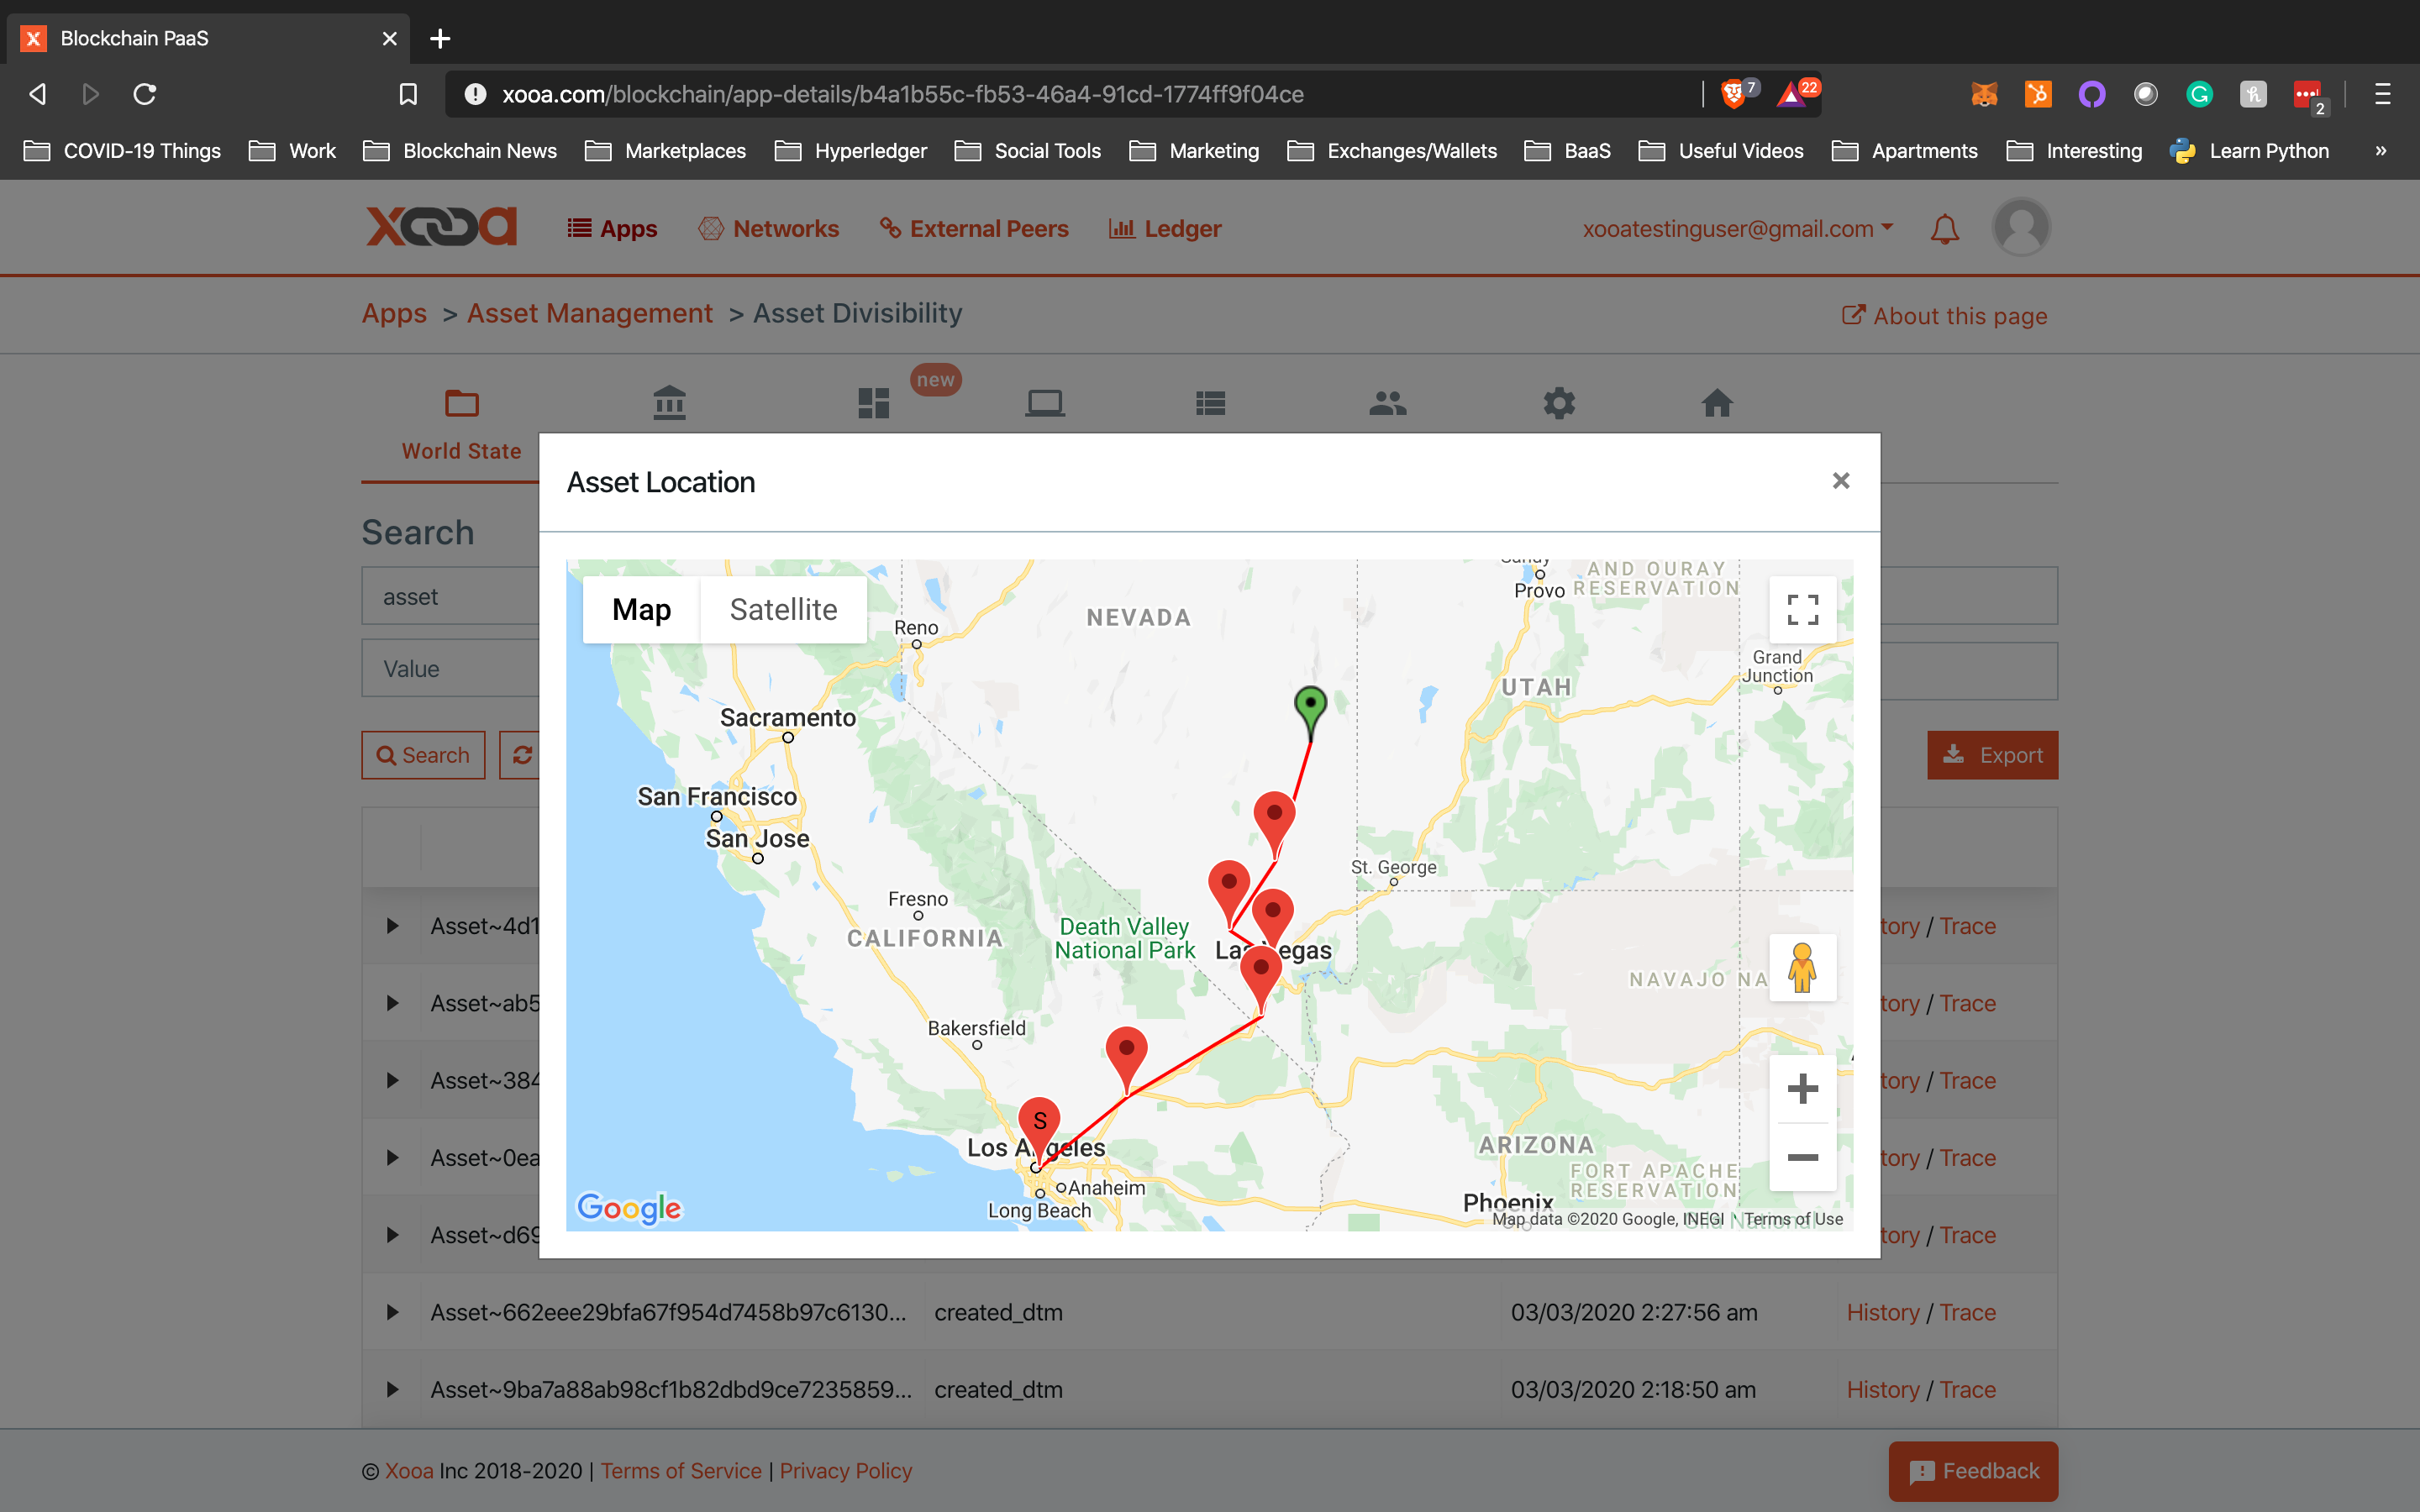Select the Street View pegman icon
Screen dimensions: 2420x1512
coord(1802,967)
